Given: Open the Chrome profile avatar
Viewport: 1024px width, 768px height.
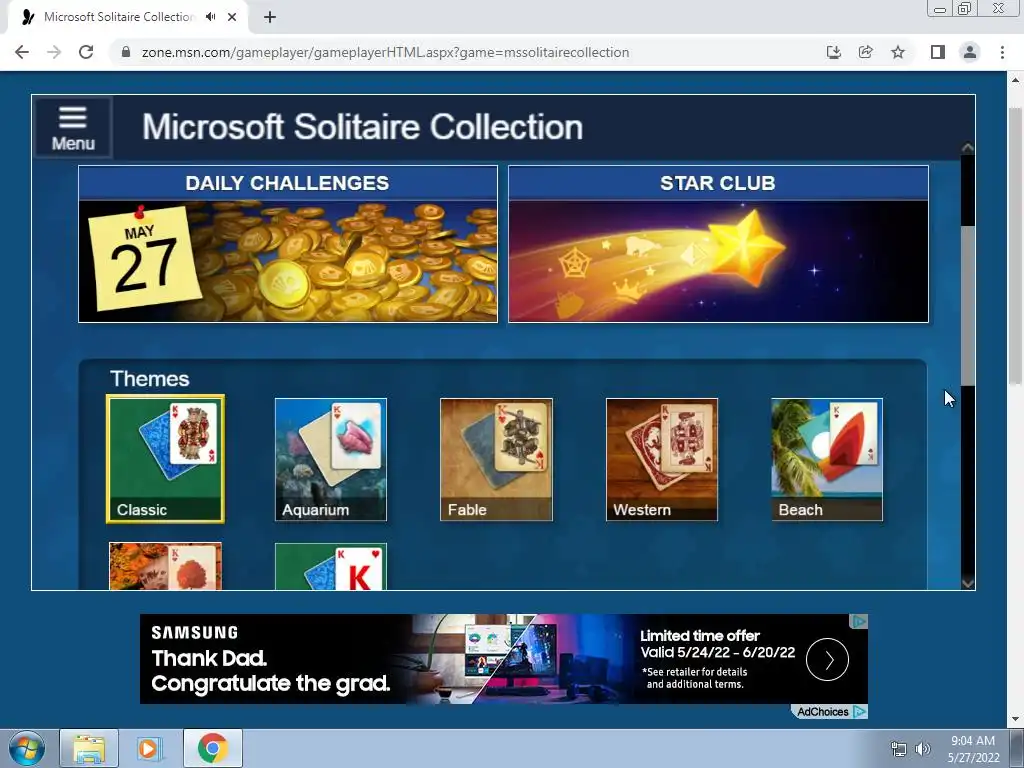Looking at the screenshot, I should (970, 52).
